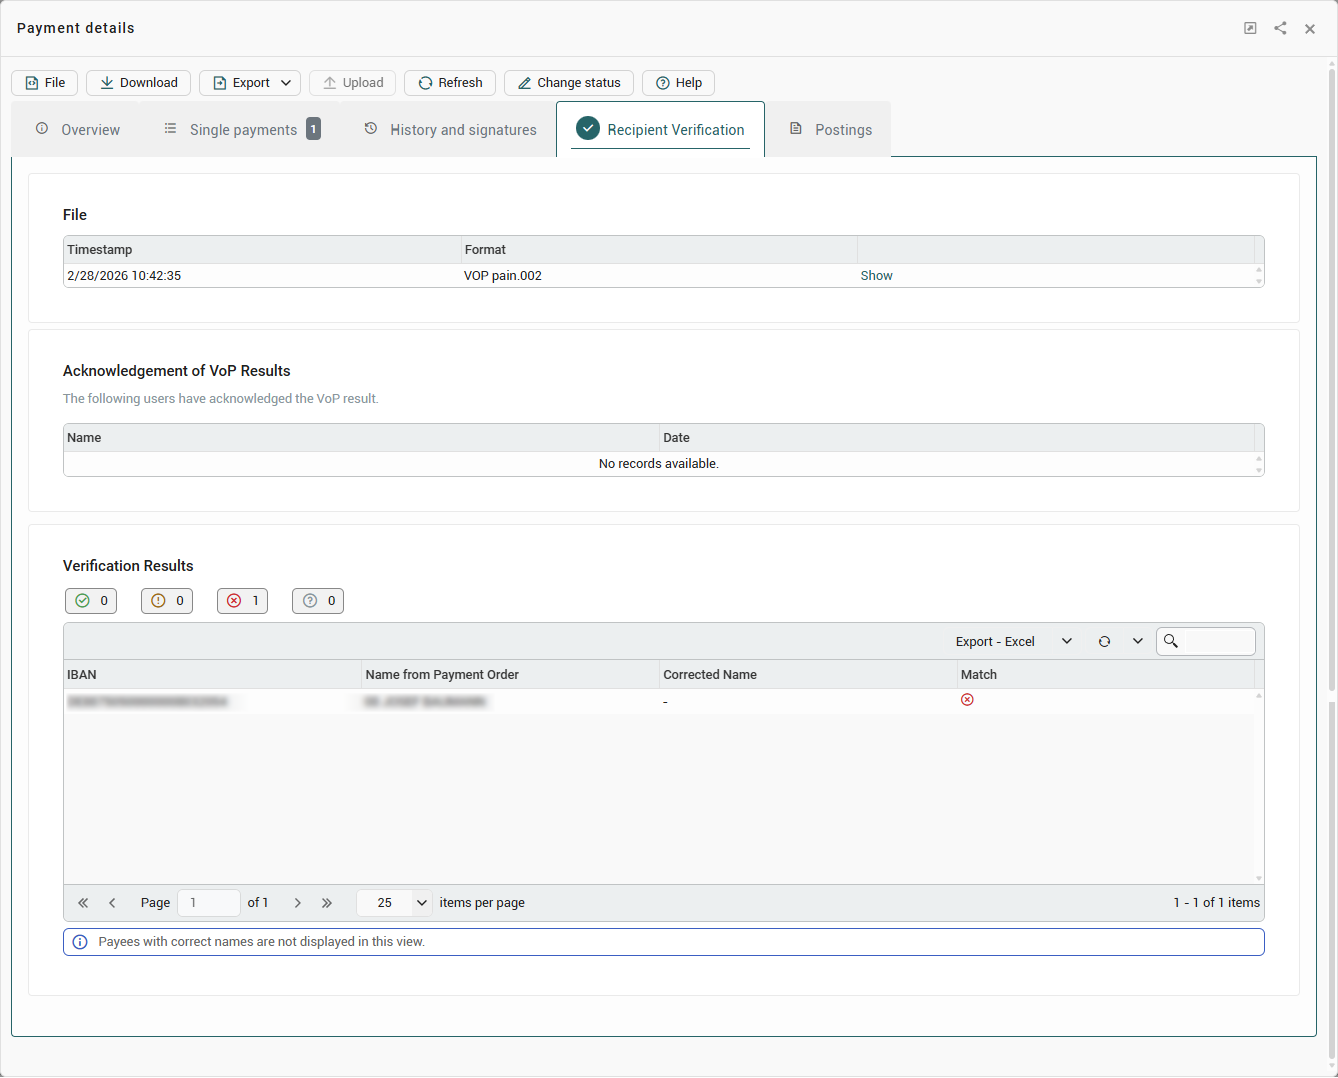Click the search field in Verification Results

coord(1206,642)
